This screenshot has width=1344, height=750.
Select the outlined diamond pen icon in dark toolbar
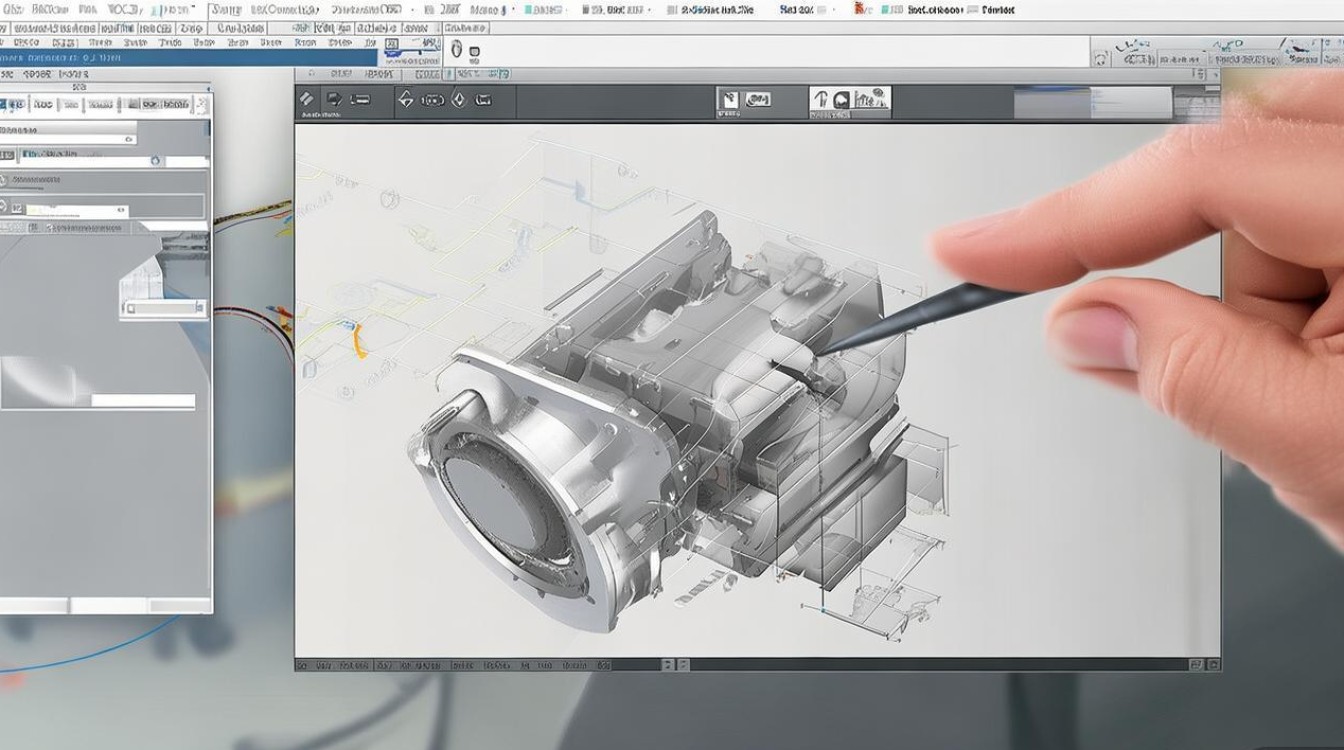(405, 99)
